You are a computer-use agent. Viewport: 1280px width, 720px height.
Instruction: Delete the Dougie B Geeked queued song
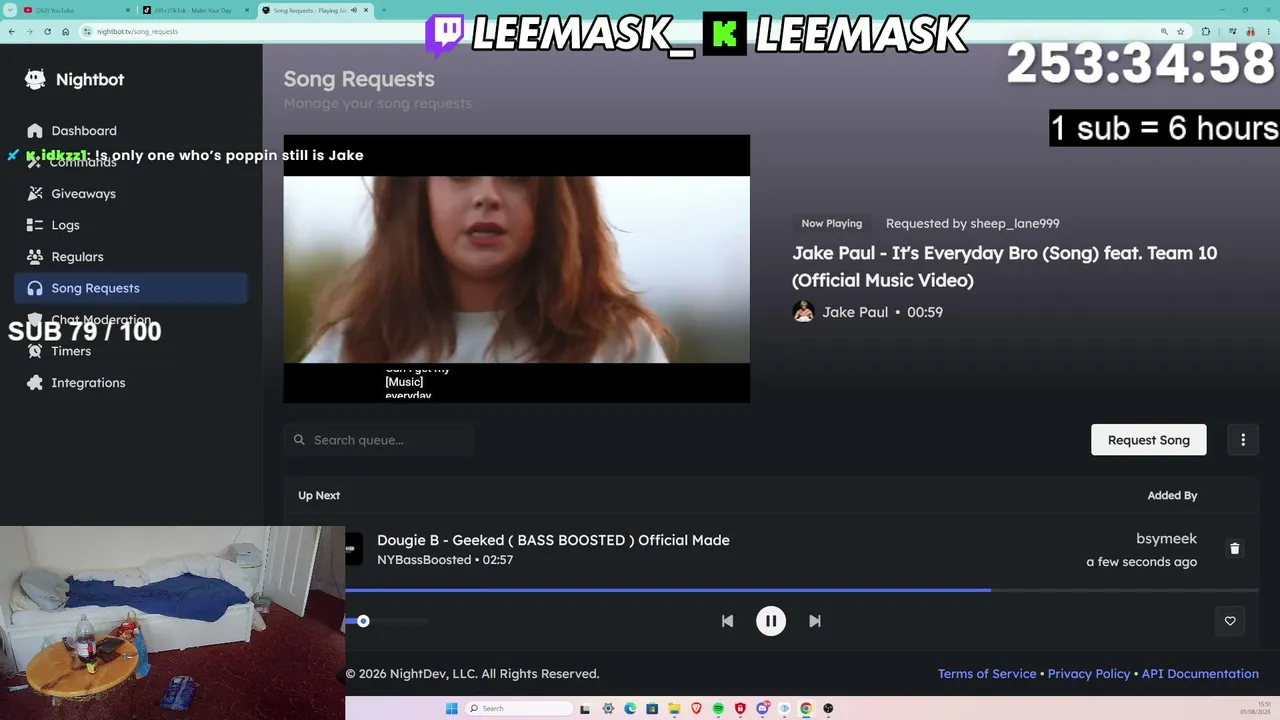click(1235, 549)
